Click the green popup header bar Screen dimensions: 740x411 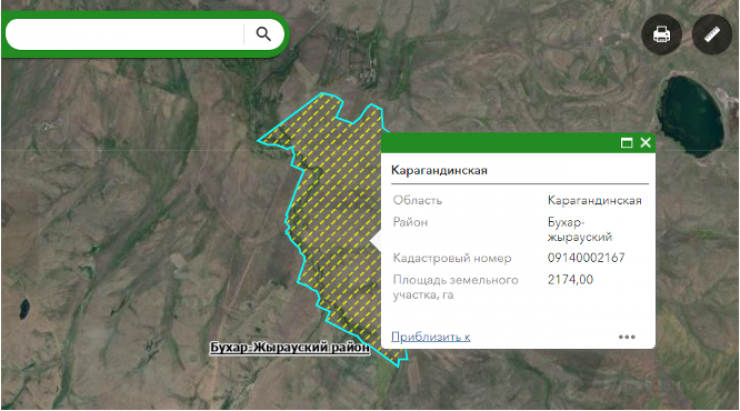[500, 143]
